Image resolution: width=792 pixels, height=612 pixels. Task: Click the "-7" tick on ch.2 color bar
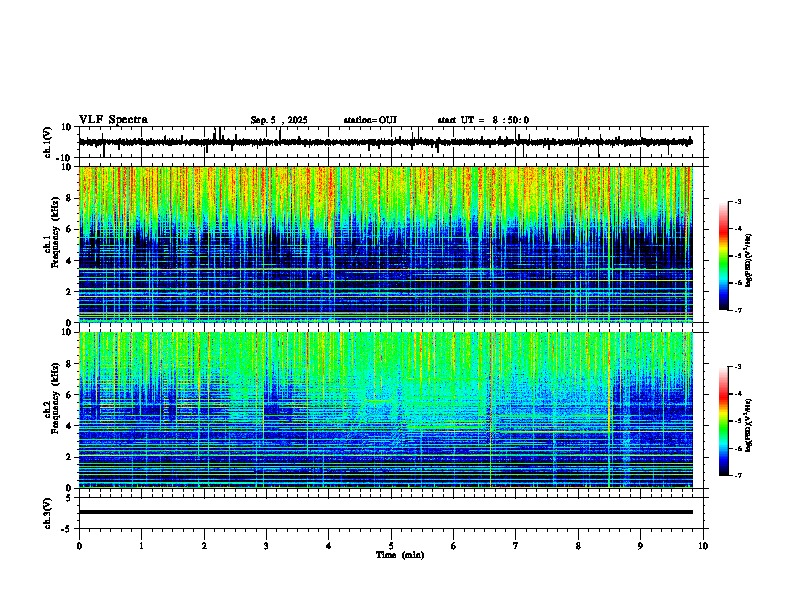click(x=738, y=475)
